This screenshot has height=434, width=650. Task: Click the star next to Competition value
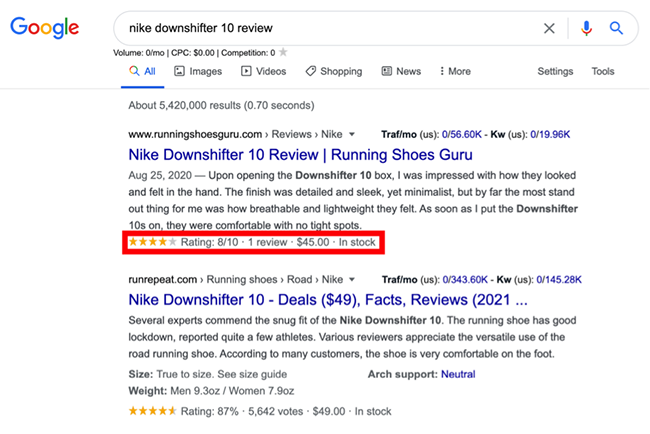point(283,52)
